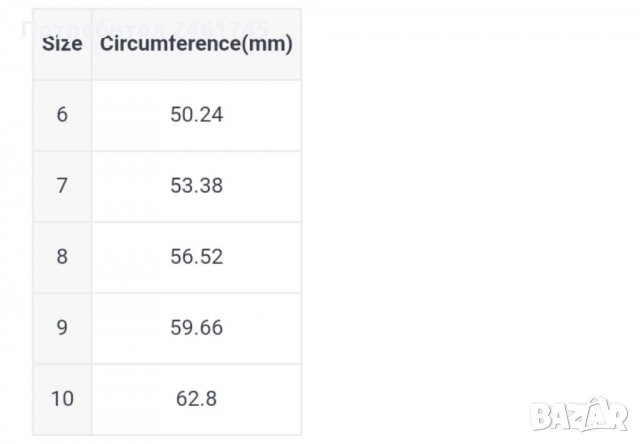Select the size 7 cell
The image size is (640, 444).
point(62,186)
